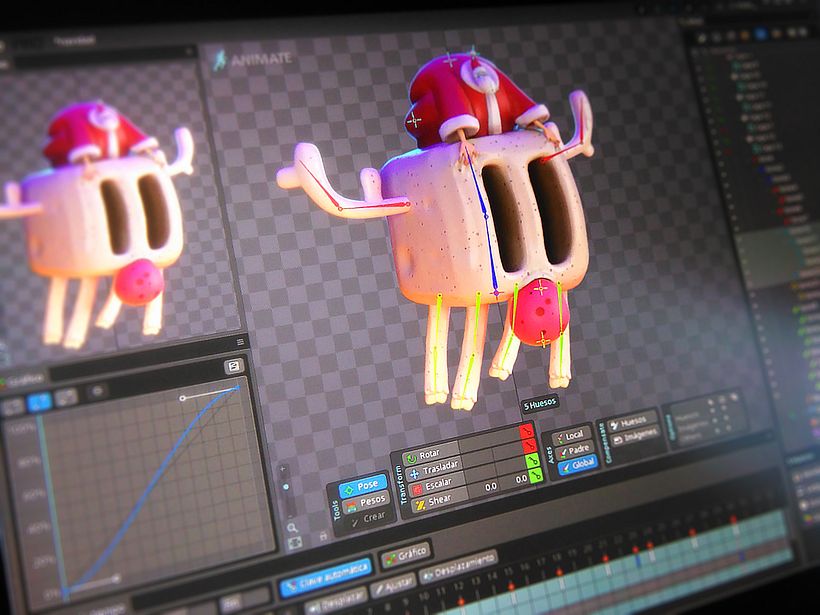Select the Pose tool

pos(363,487)
